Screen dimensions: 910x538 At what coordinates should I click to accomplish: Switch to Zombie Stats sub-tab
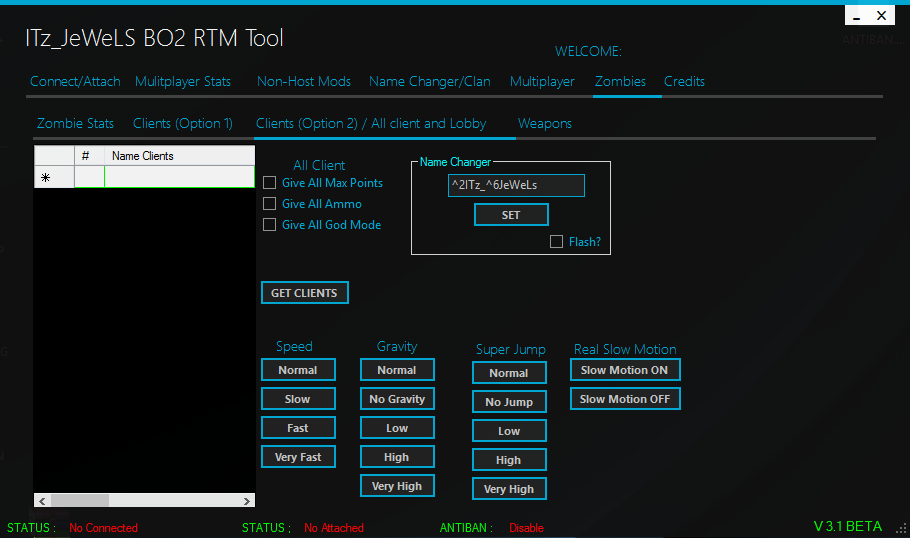pos(75,123)
